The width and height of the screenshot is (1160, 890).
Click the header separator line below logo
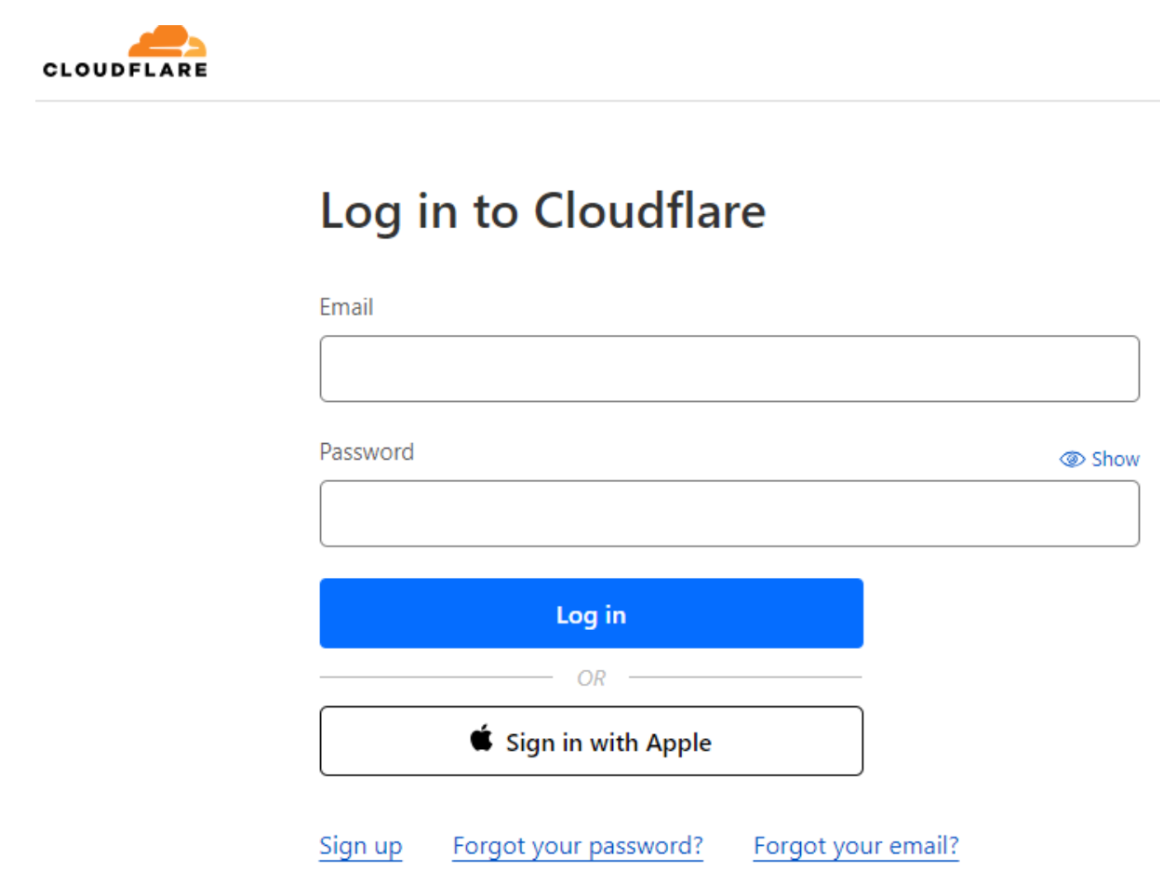point(597,101)
